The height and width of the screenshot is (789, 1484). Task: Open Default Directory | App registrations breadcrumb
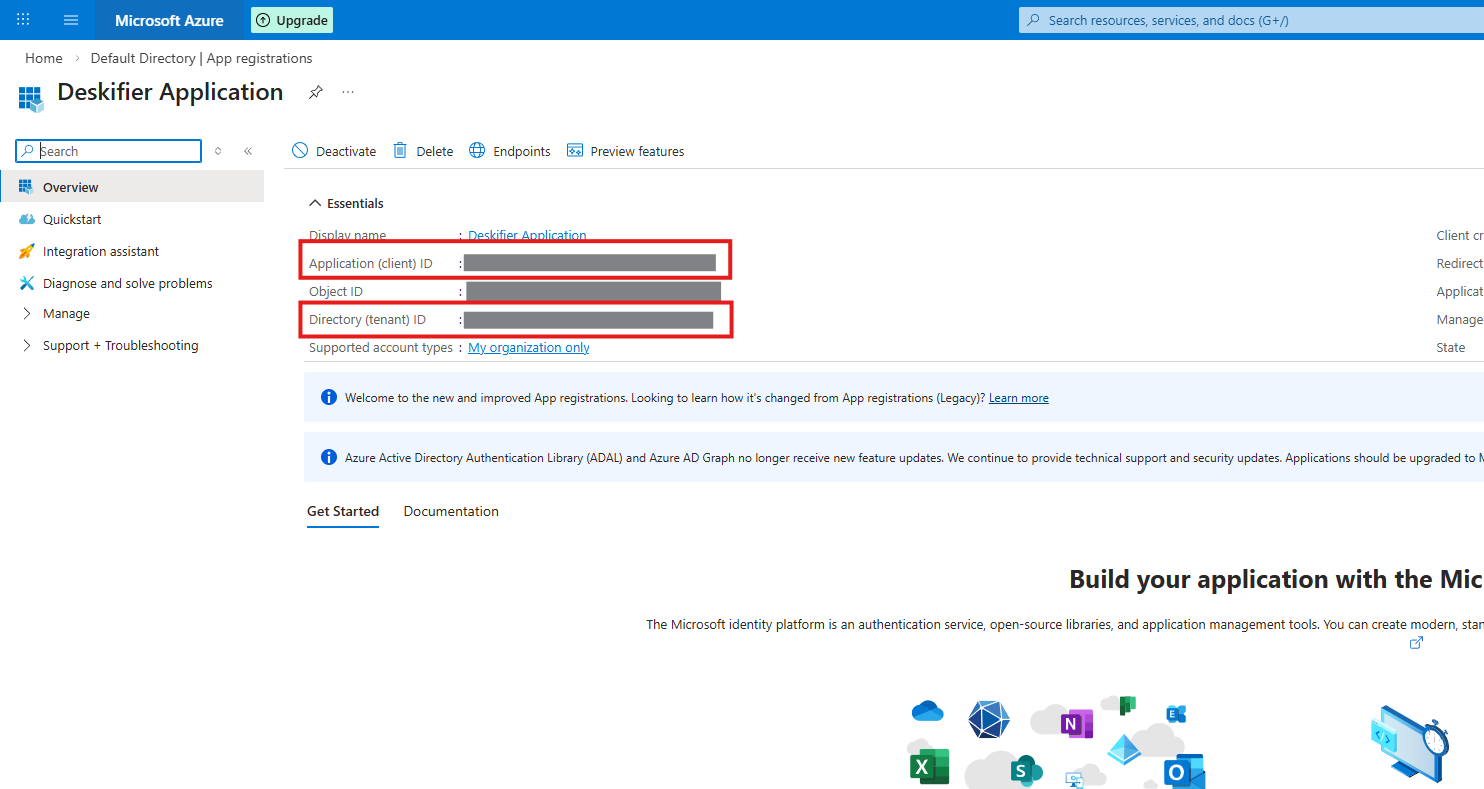(x=201, y=58)
